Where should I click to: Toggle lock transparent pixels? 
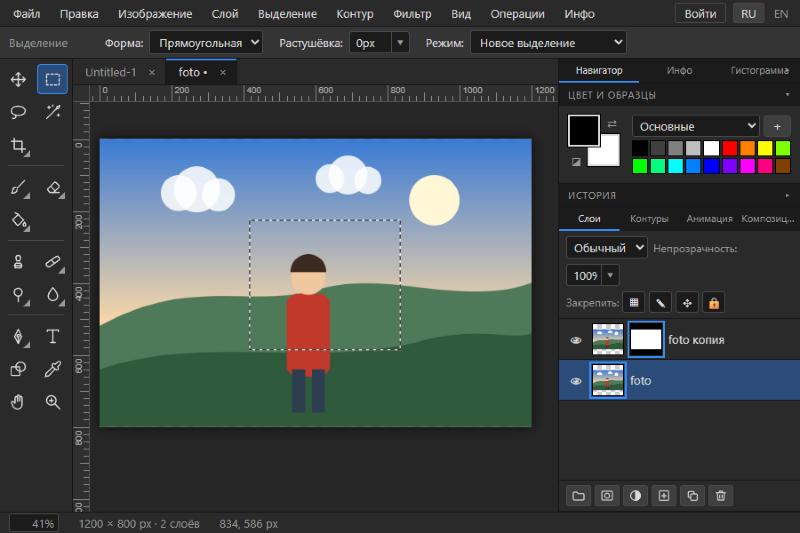pyautogui.click(x=634, y=303)
